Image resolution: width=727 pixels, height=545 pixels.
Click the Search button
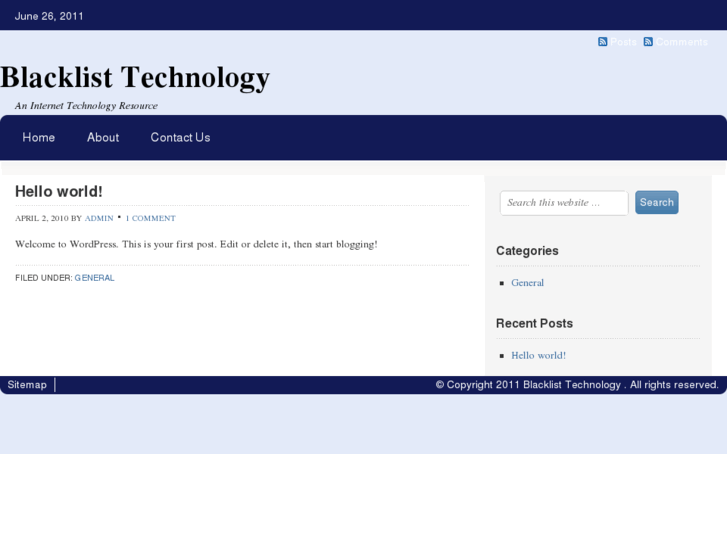coord(657,202)
